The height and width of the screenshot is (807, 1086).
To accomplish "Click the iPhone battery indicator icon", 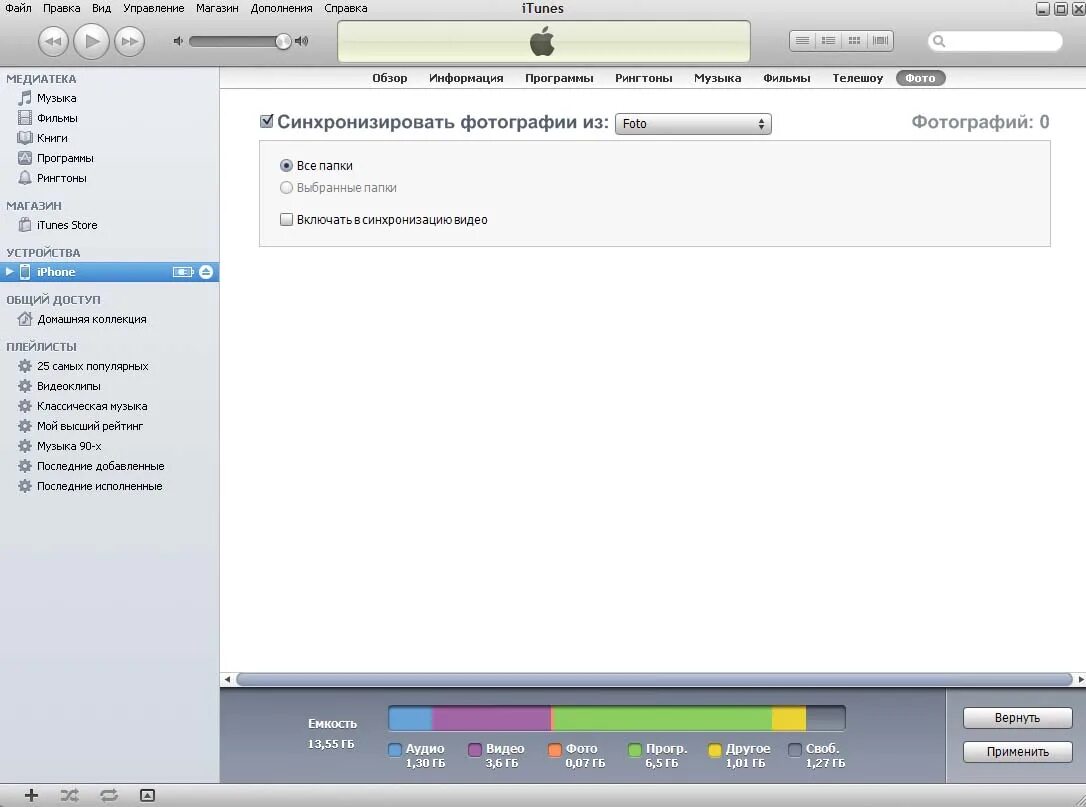I will click(183, 272).
